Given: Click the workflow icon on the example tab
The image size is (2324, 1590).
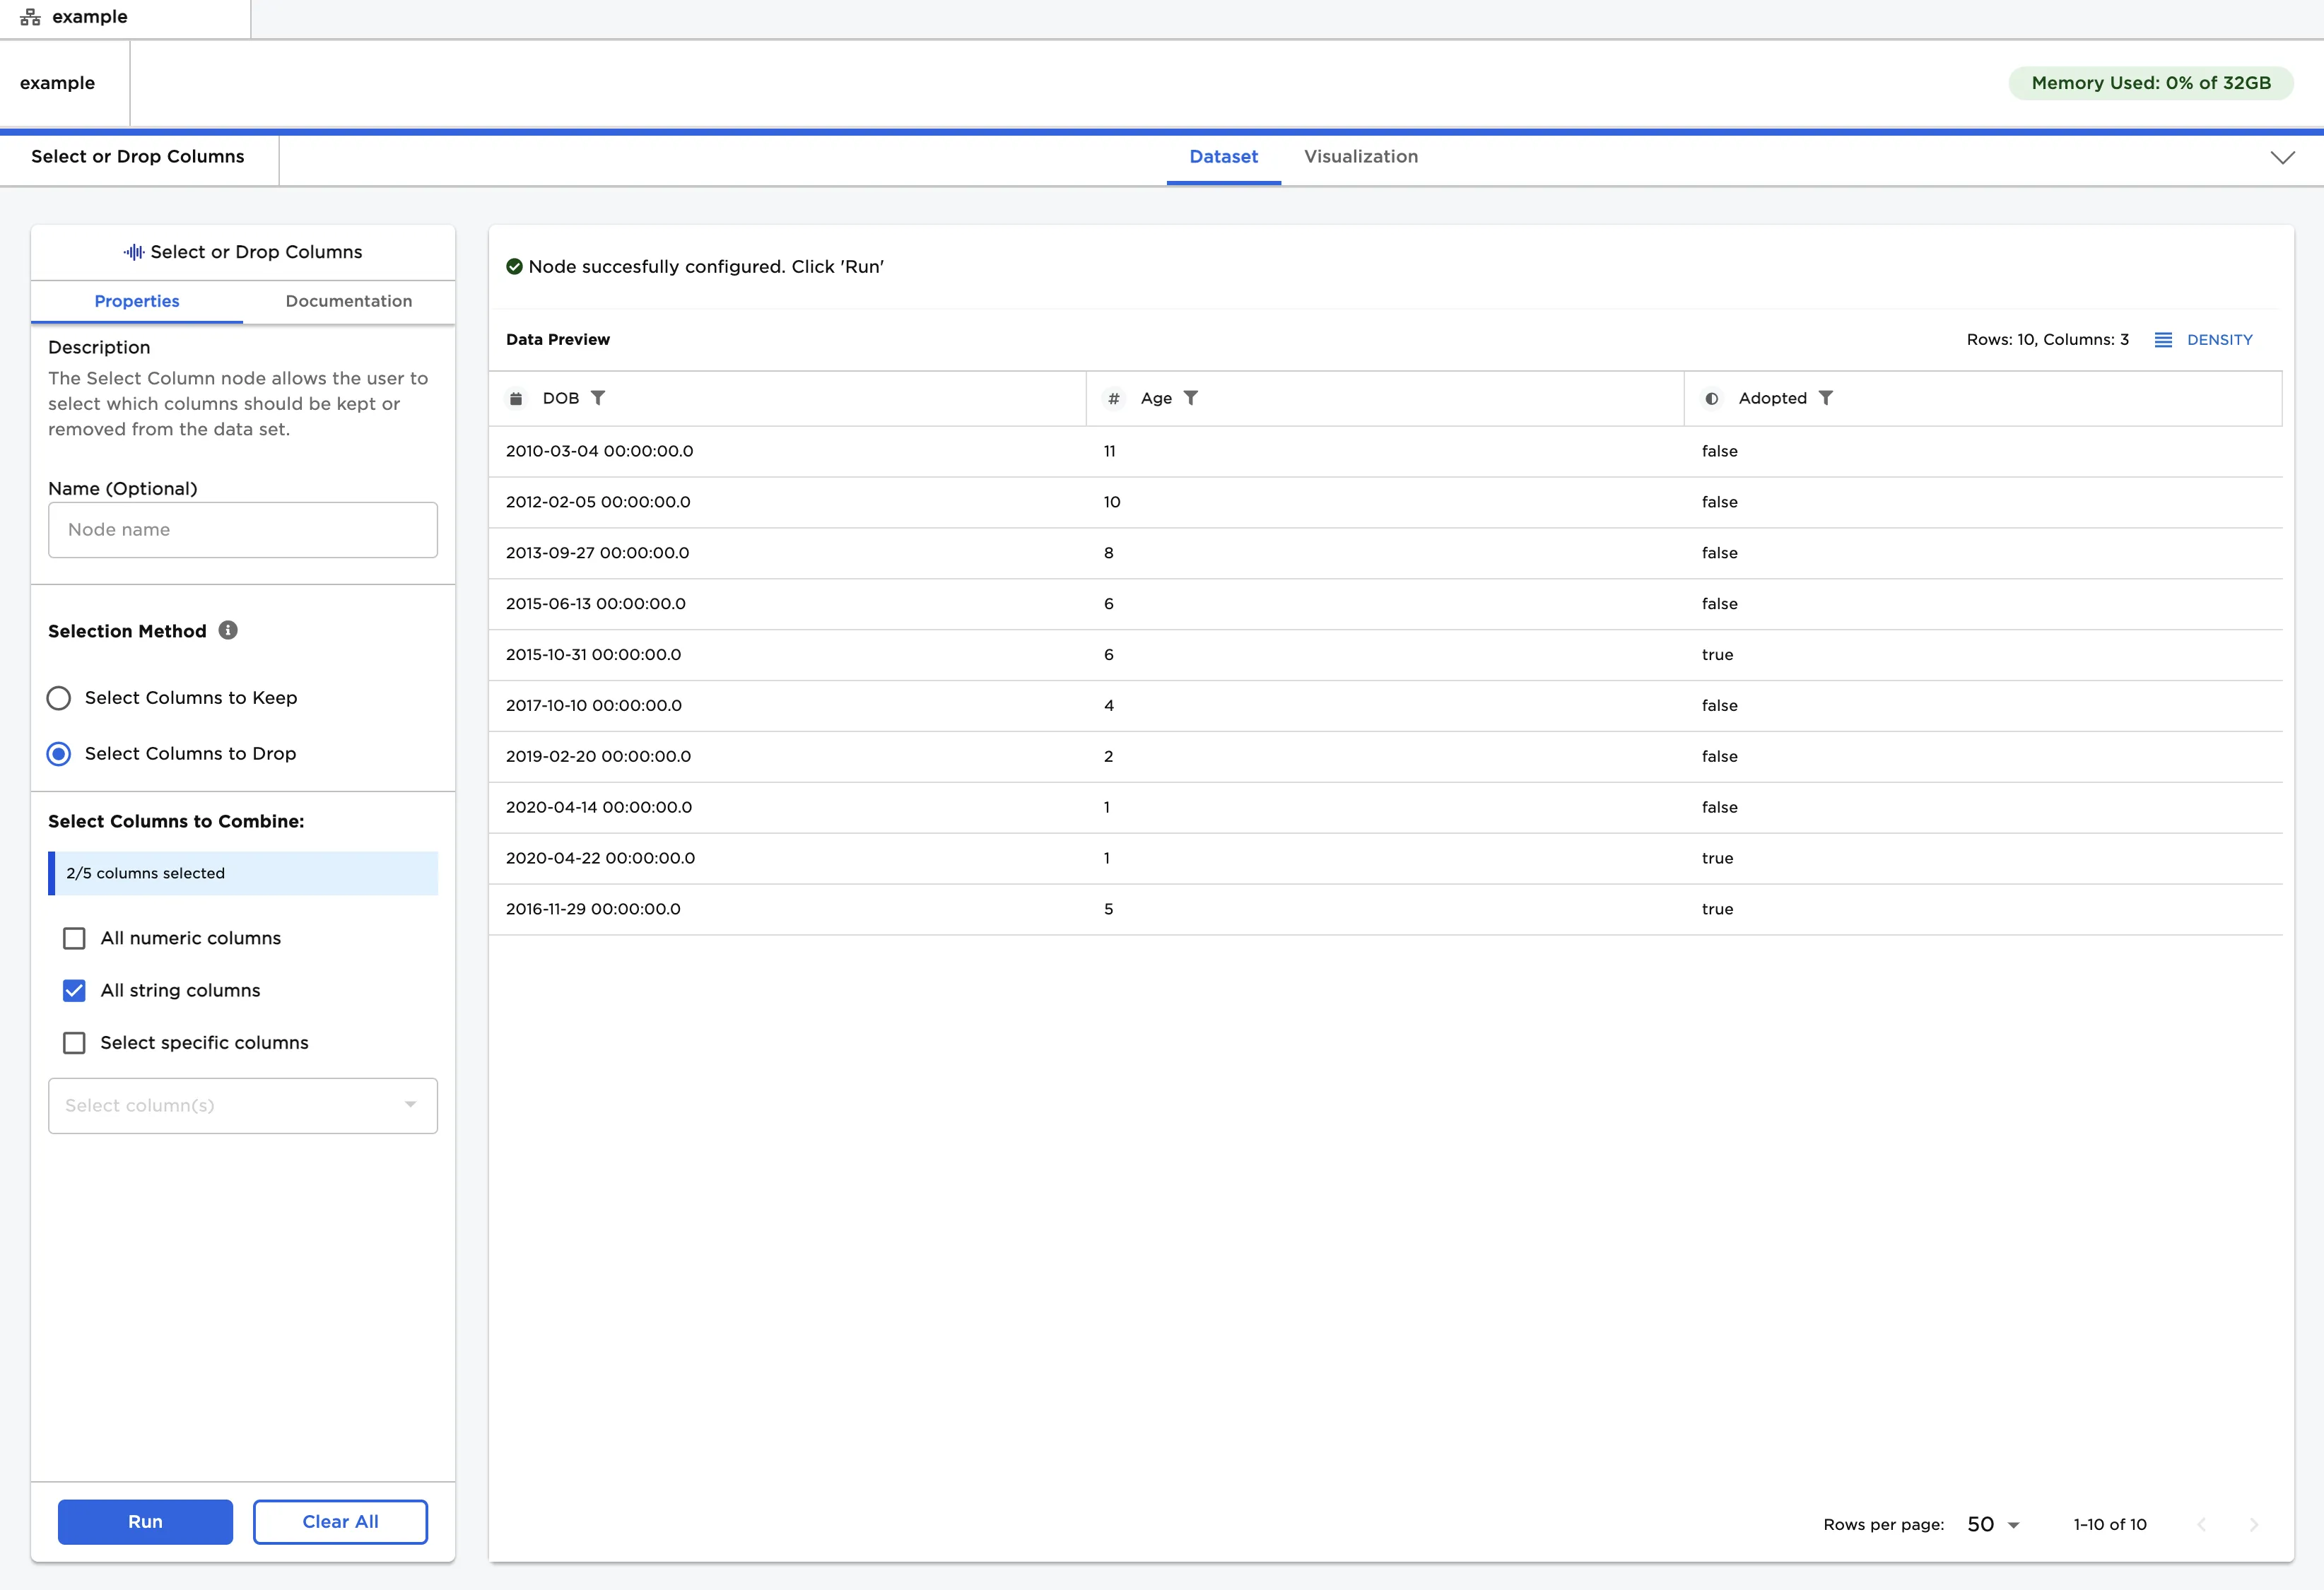Looking at the screenshot, I should pyautogui.click(x=29, y=16).
